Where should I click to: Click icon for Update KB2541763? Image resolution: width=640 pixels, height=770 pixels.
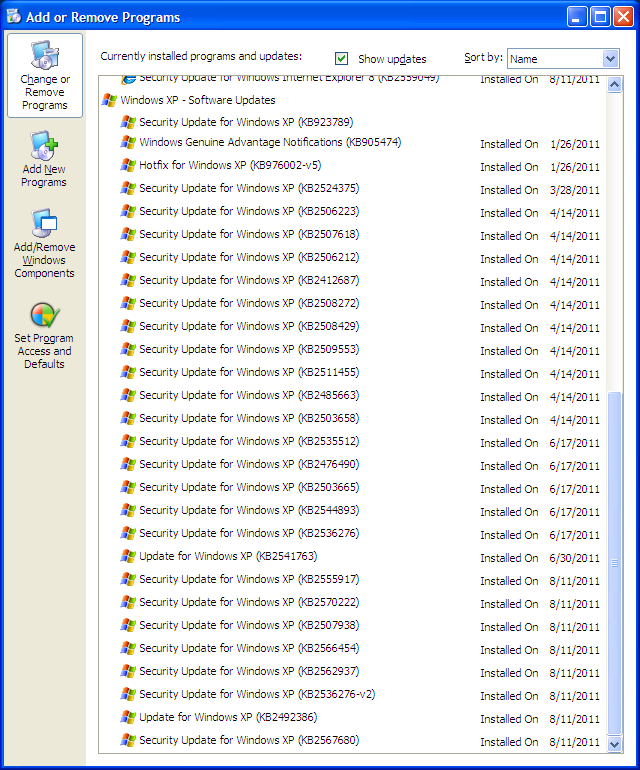(x=128, y=556)
